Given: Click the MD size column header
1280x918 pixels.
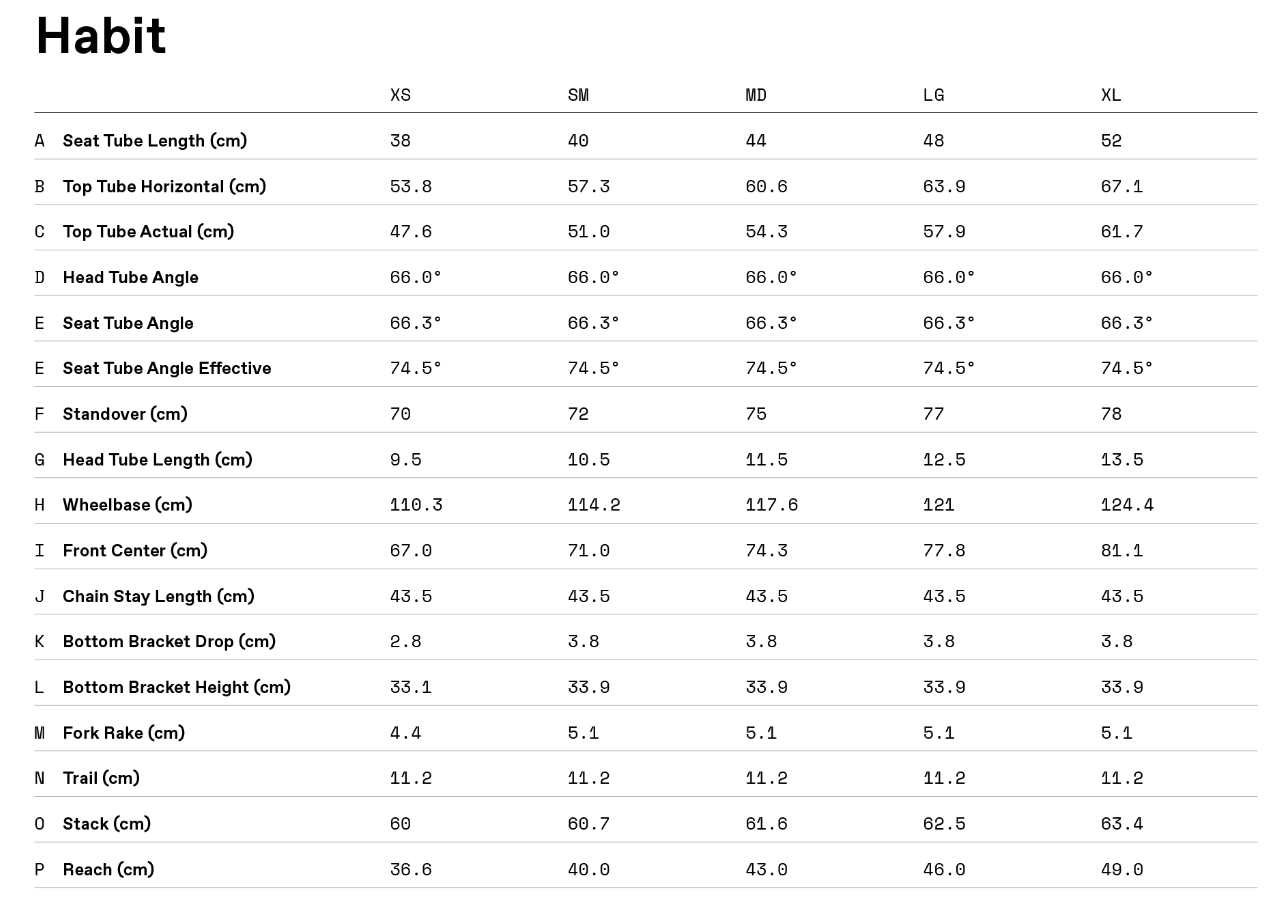Looking at the screenshot, I should click(x=756, y=95).
